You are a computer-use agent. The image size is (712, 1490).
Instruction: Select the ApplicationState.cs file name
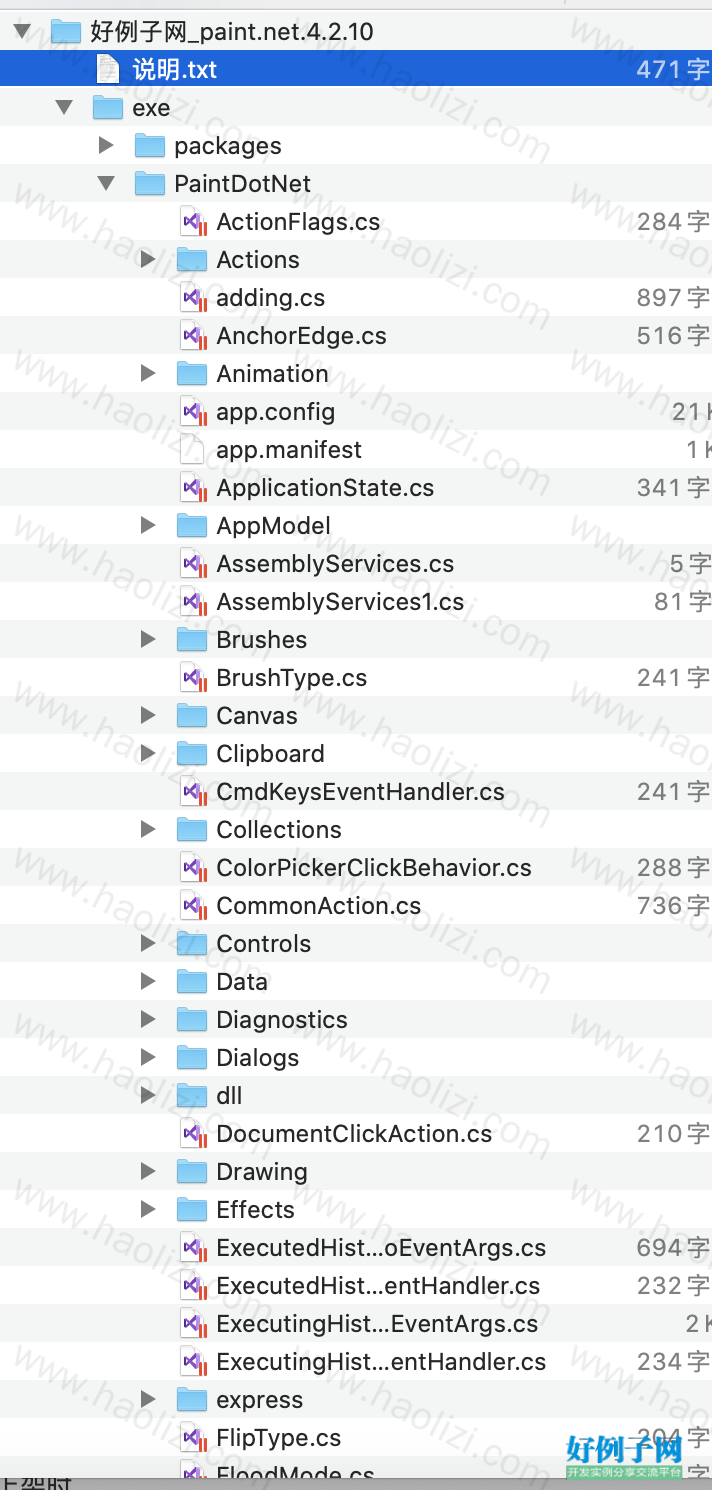[325, 488]
